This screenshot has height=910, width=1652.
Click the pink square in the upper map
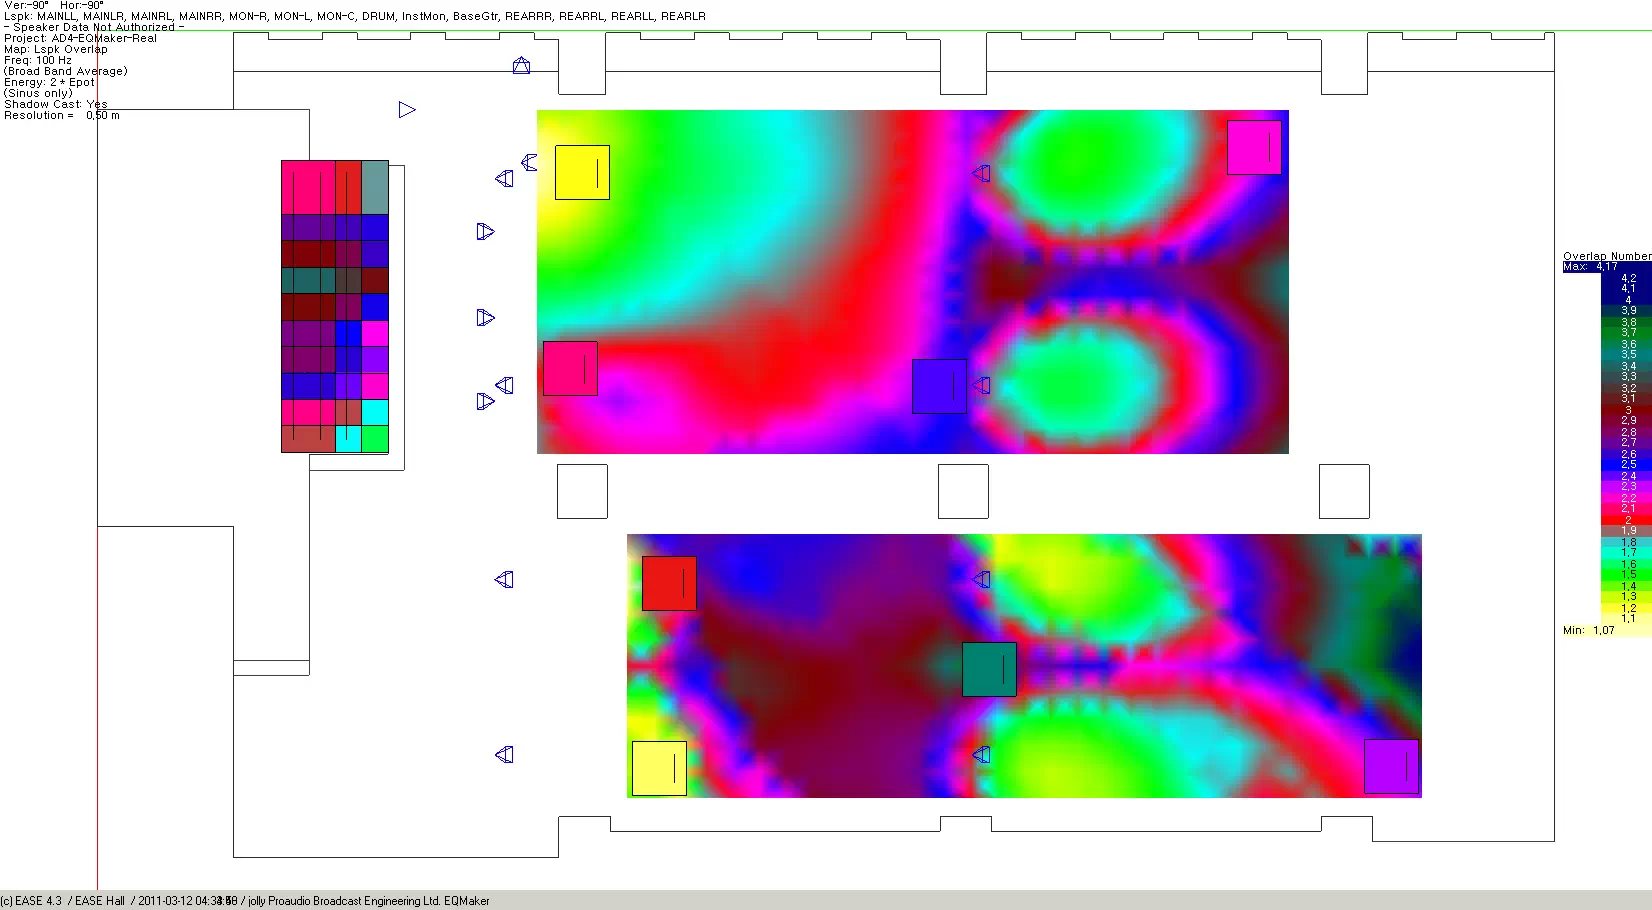pos(570,368)
